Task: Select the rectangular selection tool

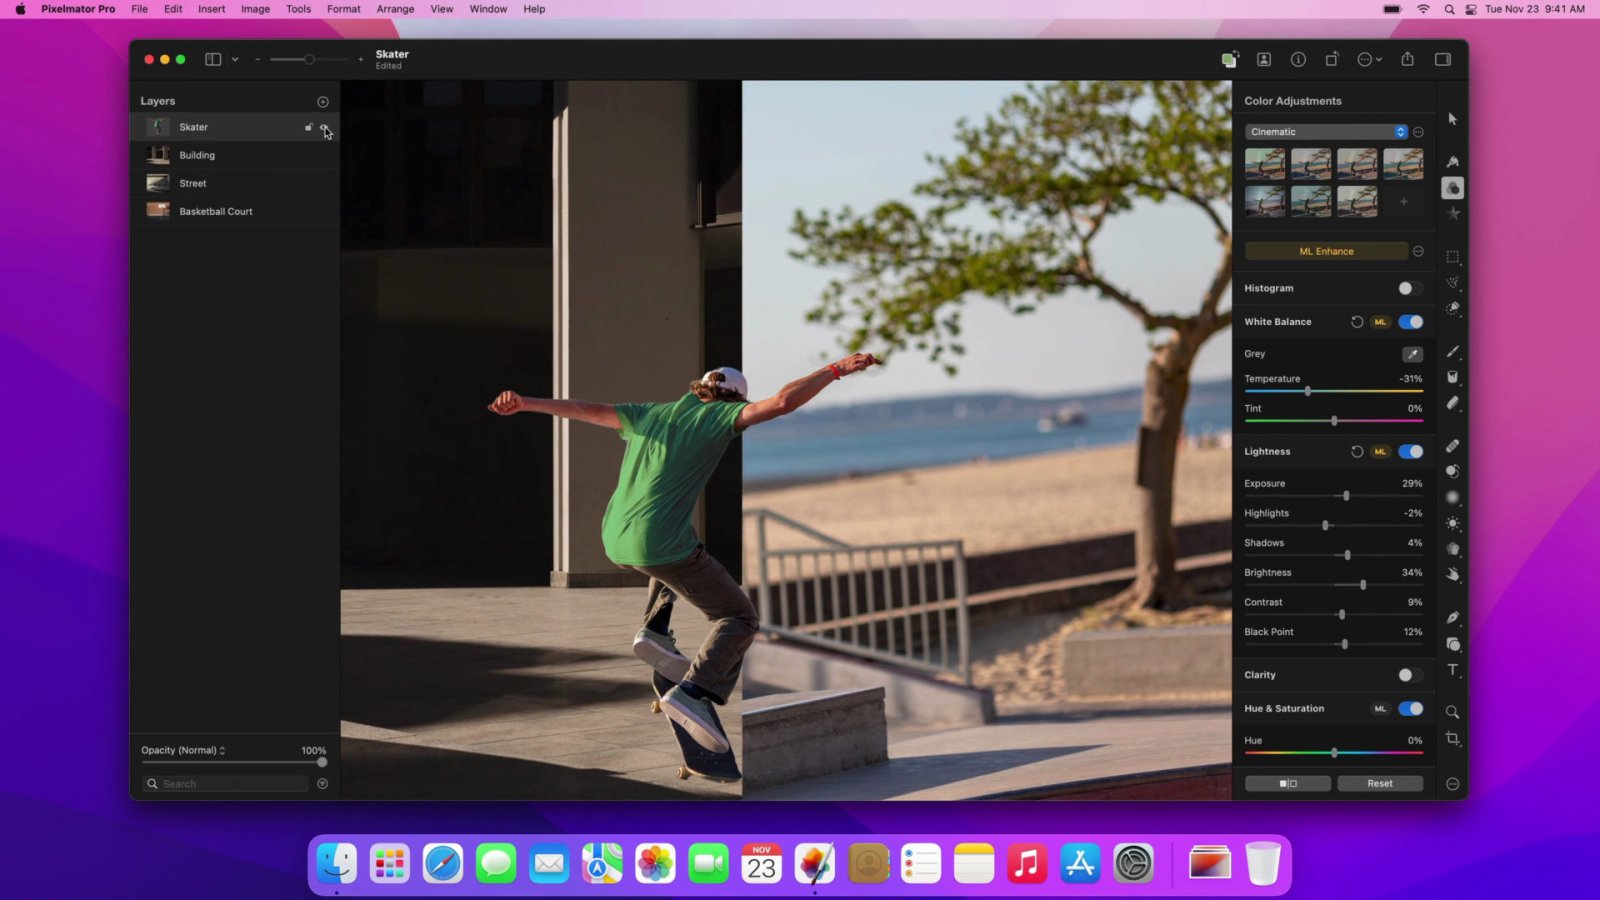Action: [1452, 257]
